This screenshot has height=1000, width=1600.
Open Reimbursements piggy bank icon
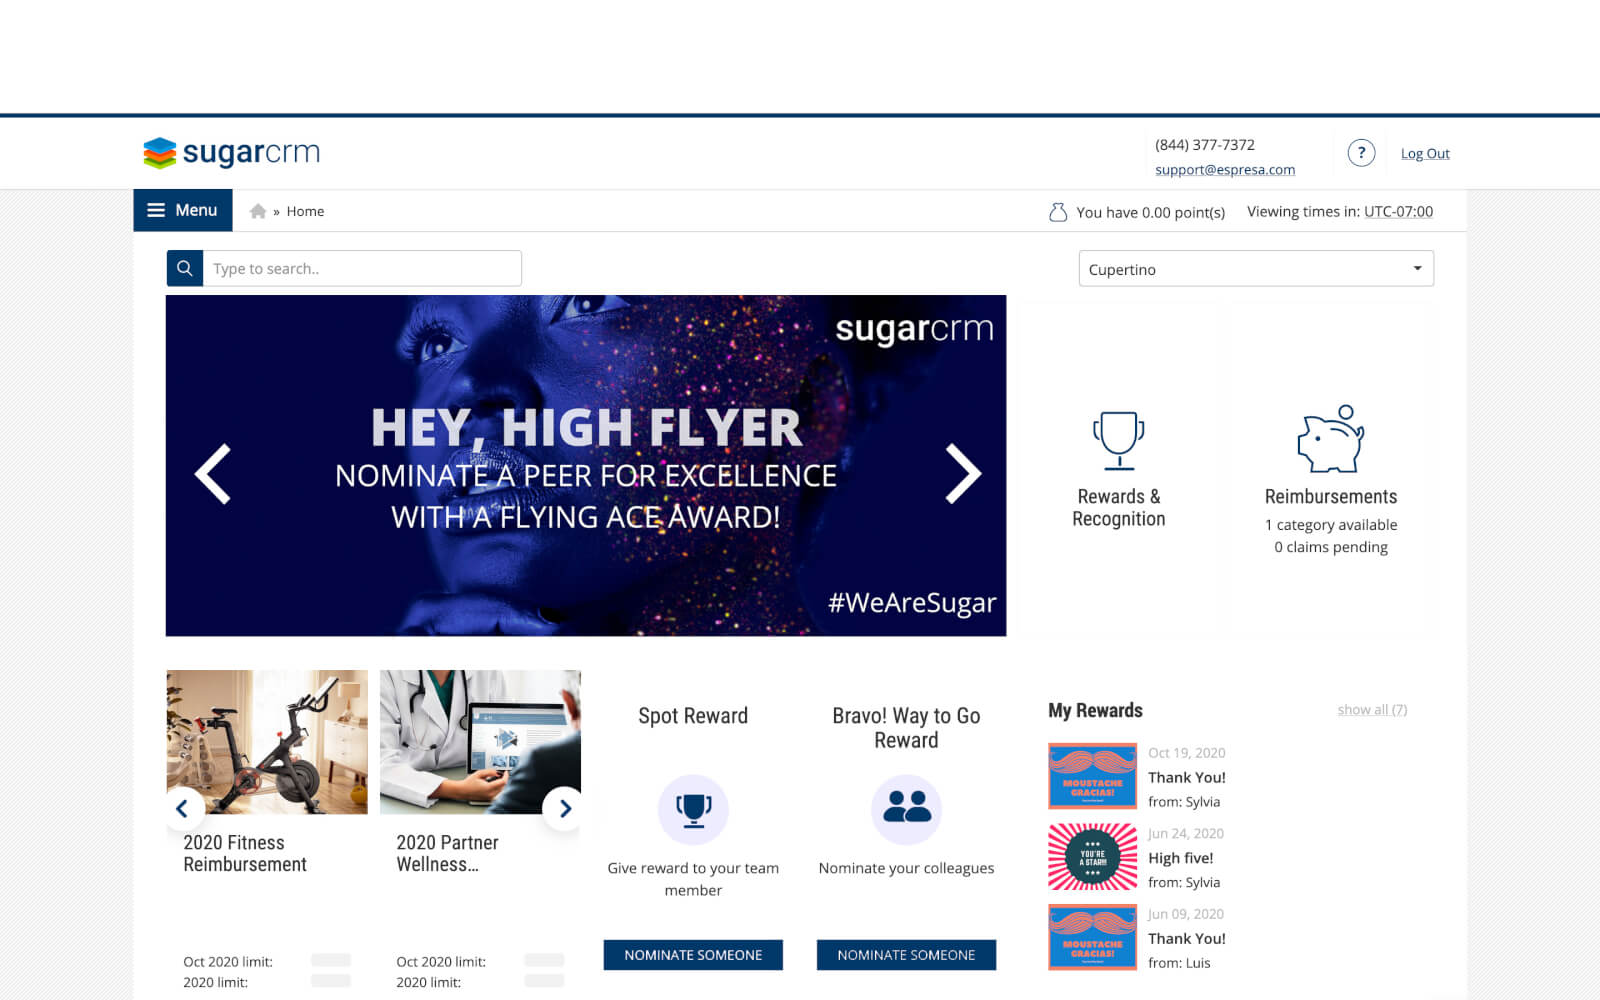1331,439
